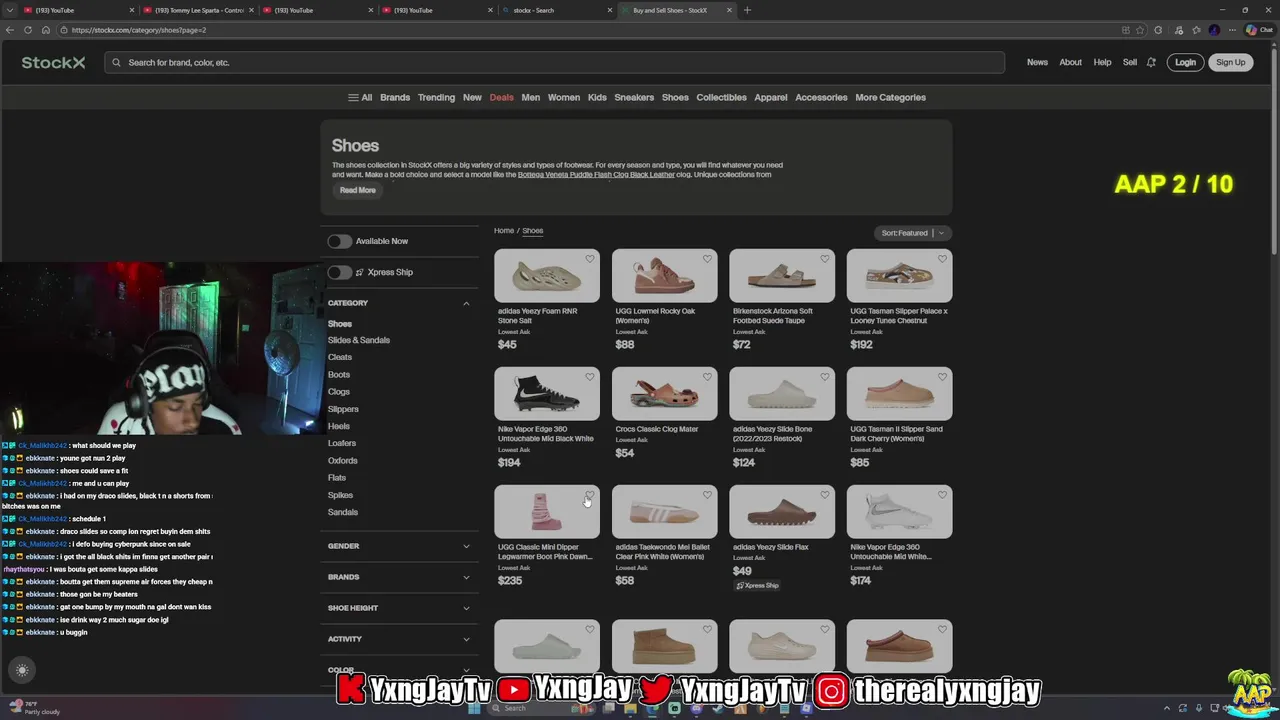Click the StockX logo
Screen dimensions: 1280x720
53,62
